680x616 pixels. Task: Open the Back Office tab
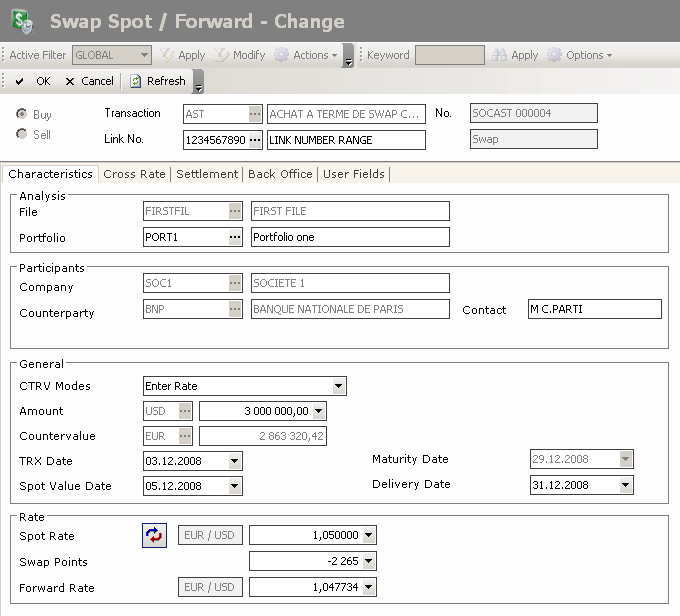tap(280, 174)
